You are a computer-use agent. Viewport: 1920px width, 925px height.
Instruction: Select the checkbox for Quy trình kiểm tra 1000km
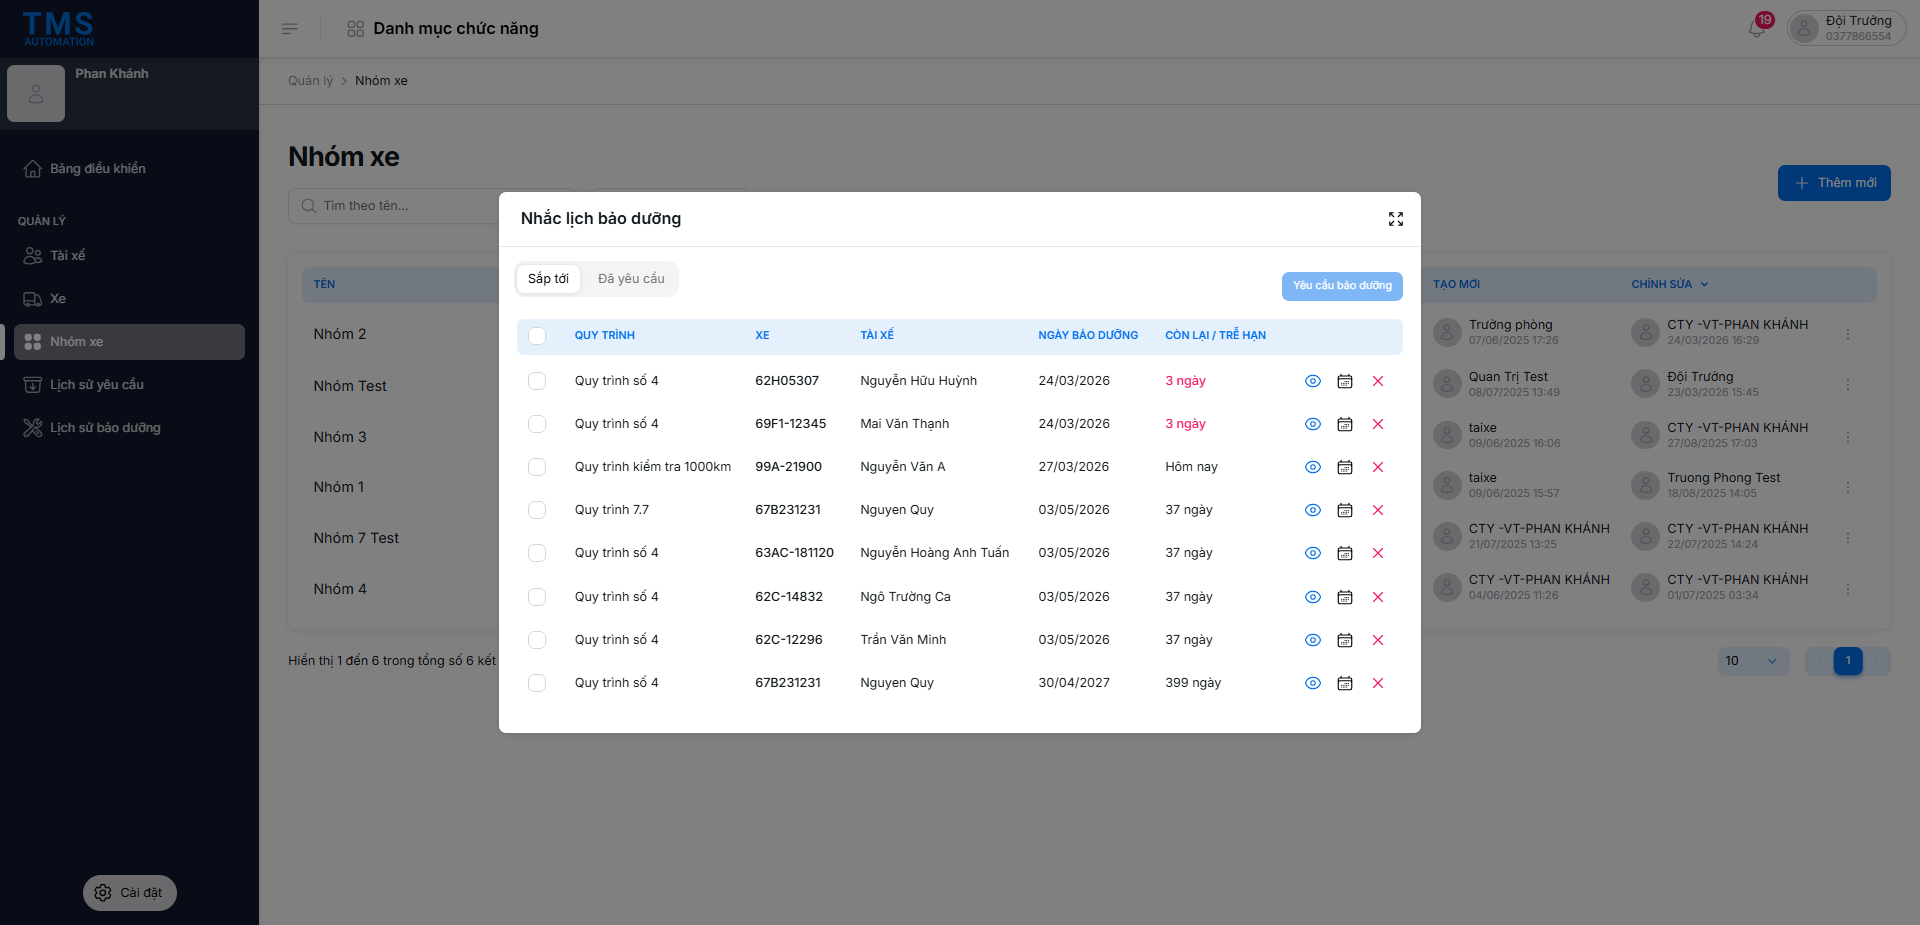point(537,467)
